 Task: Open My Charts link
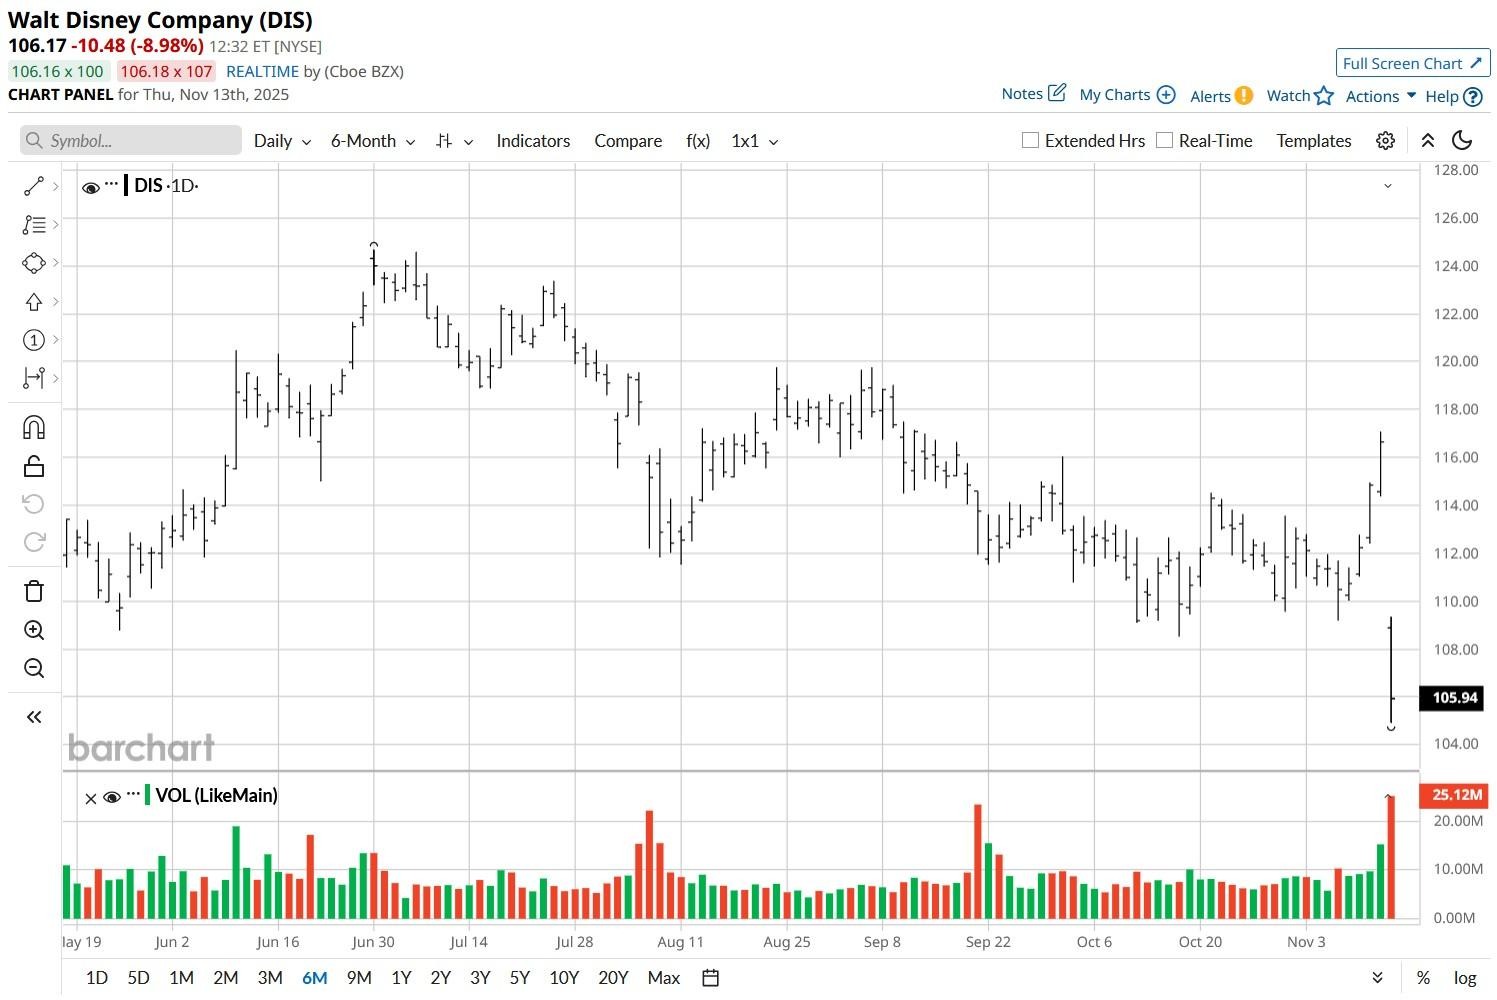click(1127, 95)
